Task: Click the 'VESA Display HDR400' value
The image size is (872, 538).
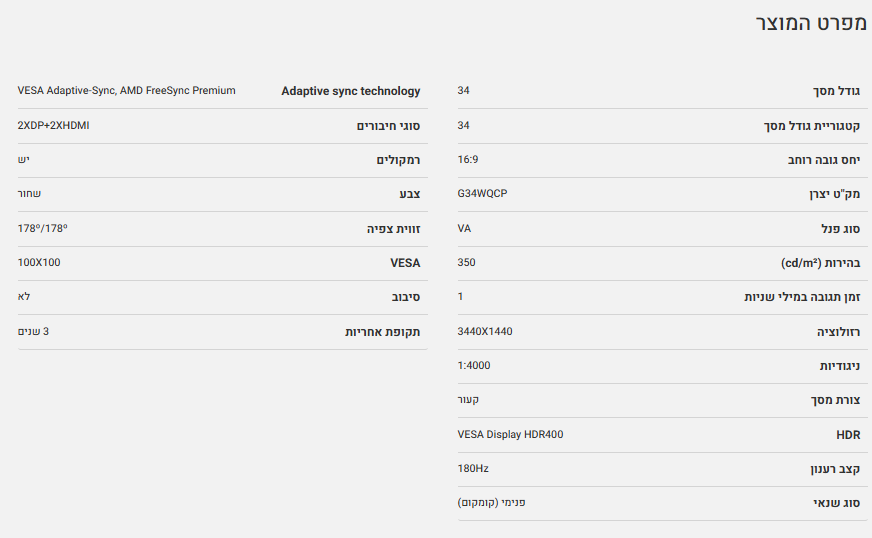Action: [510, 435]
